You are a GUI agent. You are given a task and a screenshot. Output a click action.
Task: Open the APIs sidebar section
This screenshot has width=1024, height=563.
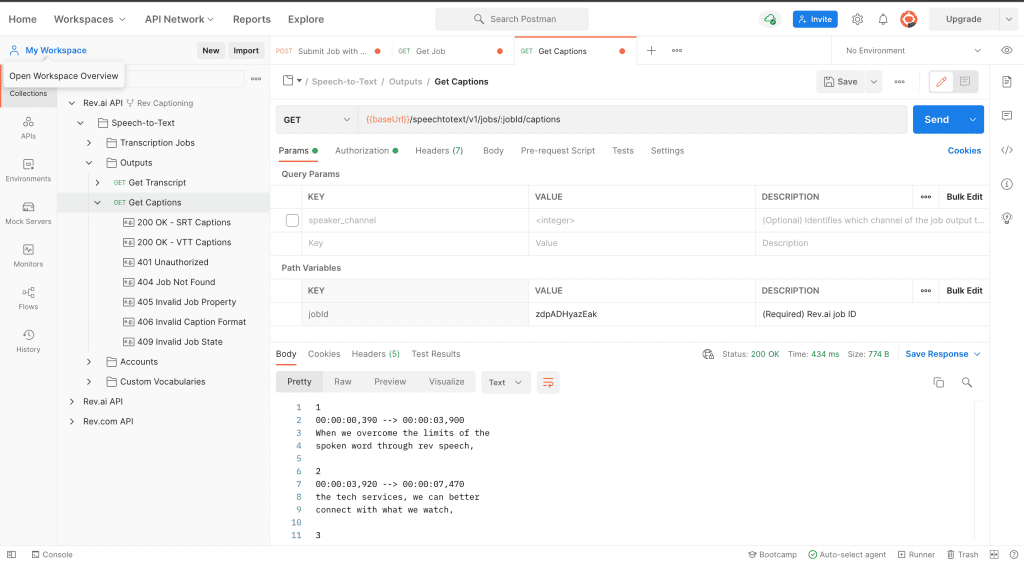click(28, 127)
